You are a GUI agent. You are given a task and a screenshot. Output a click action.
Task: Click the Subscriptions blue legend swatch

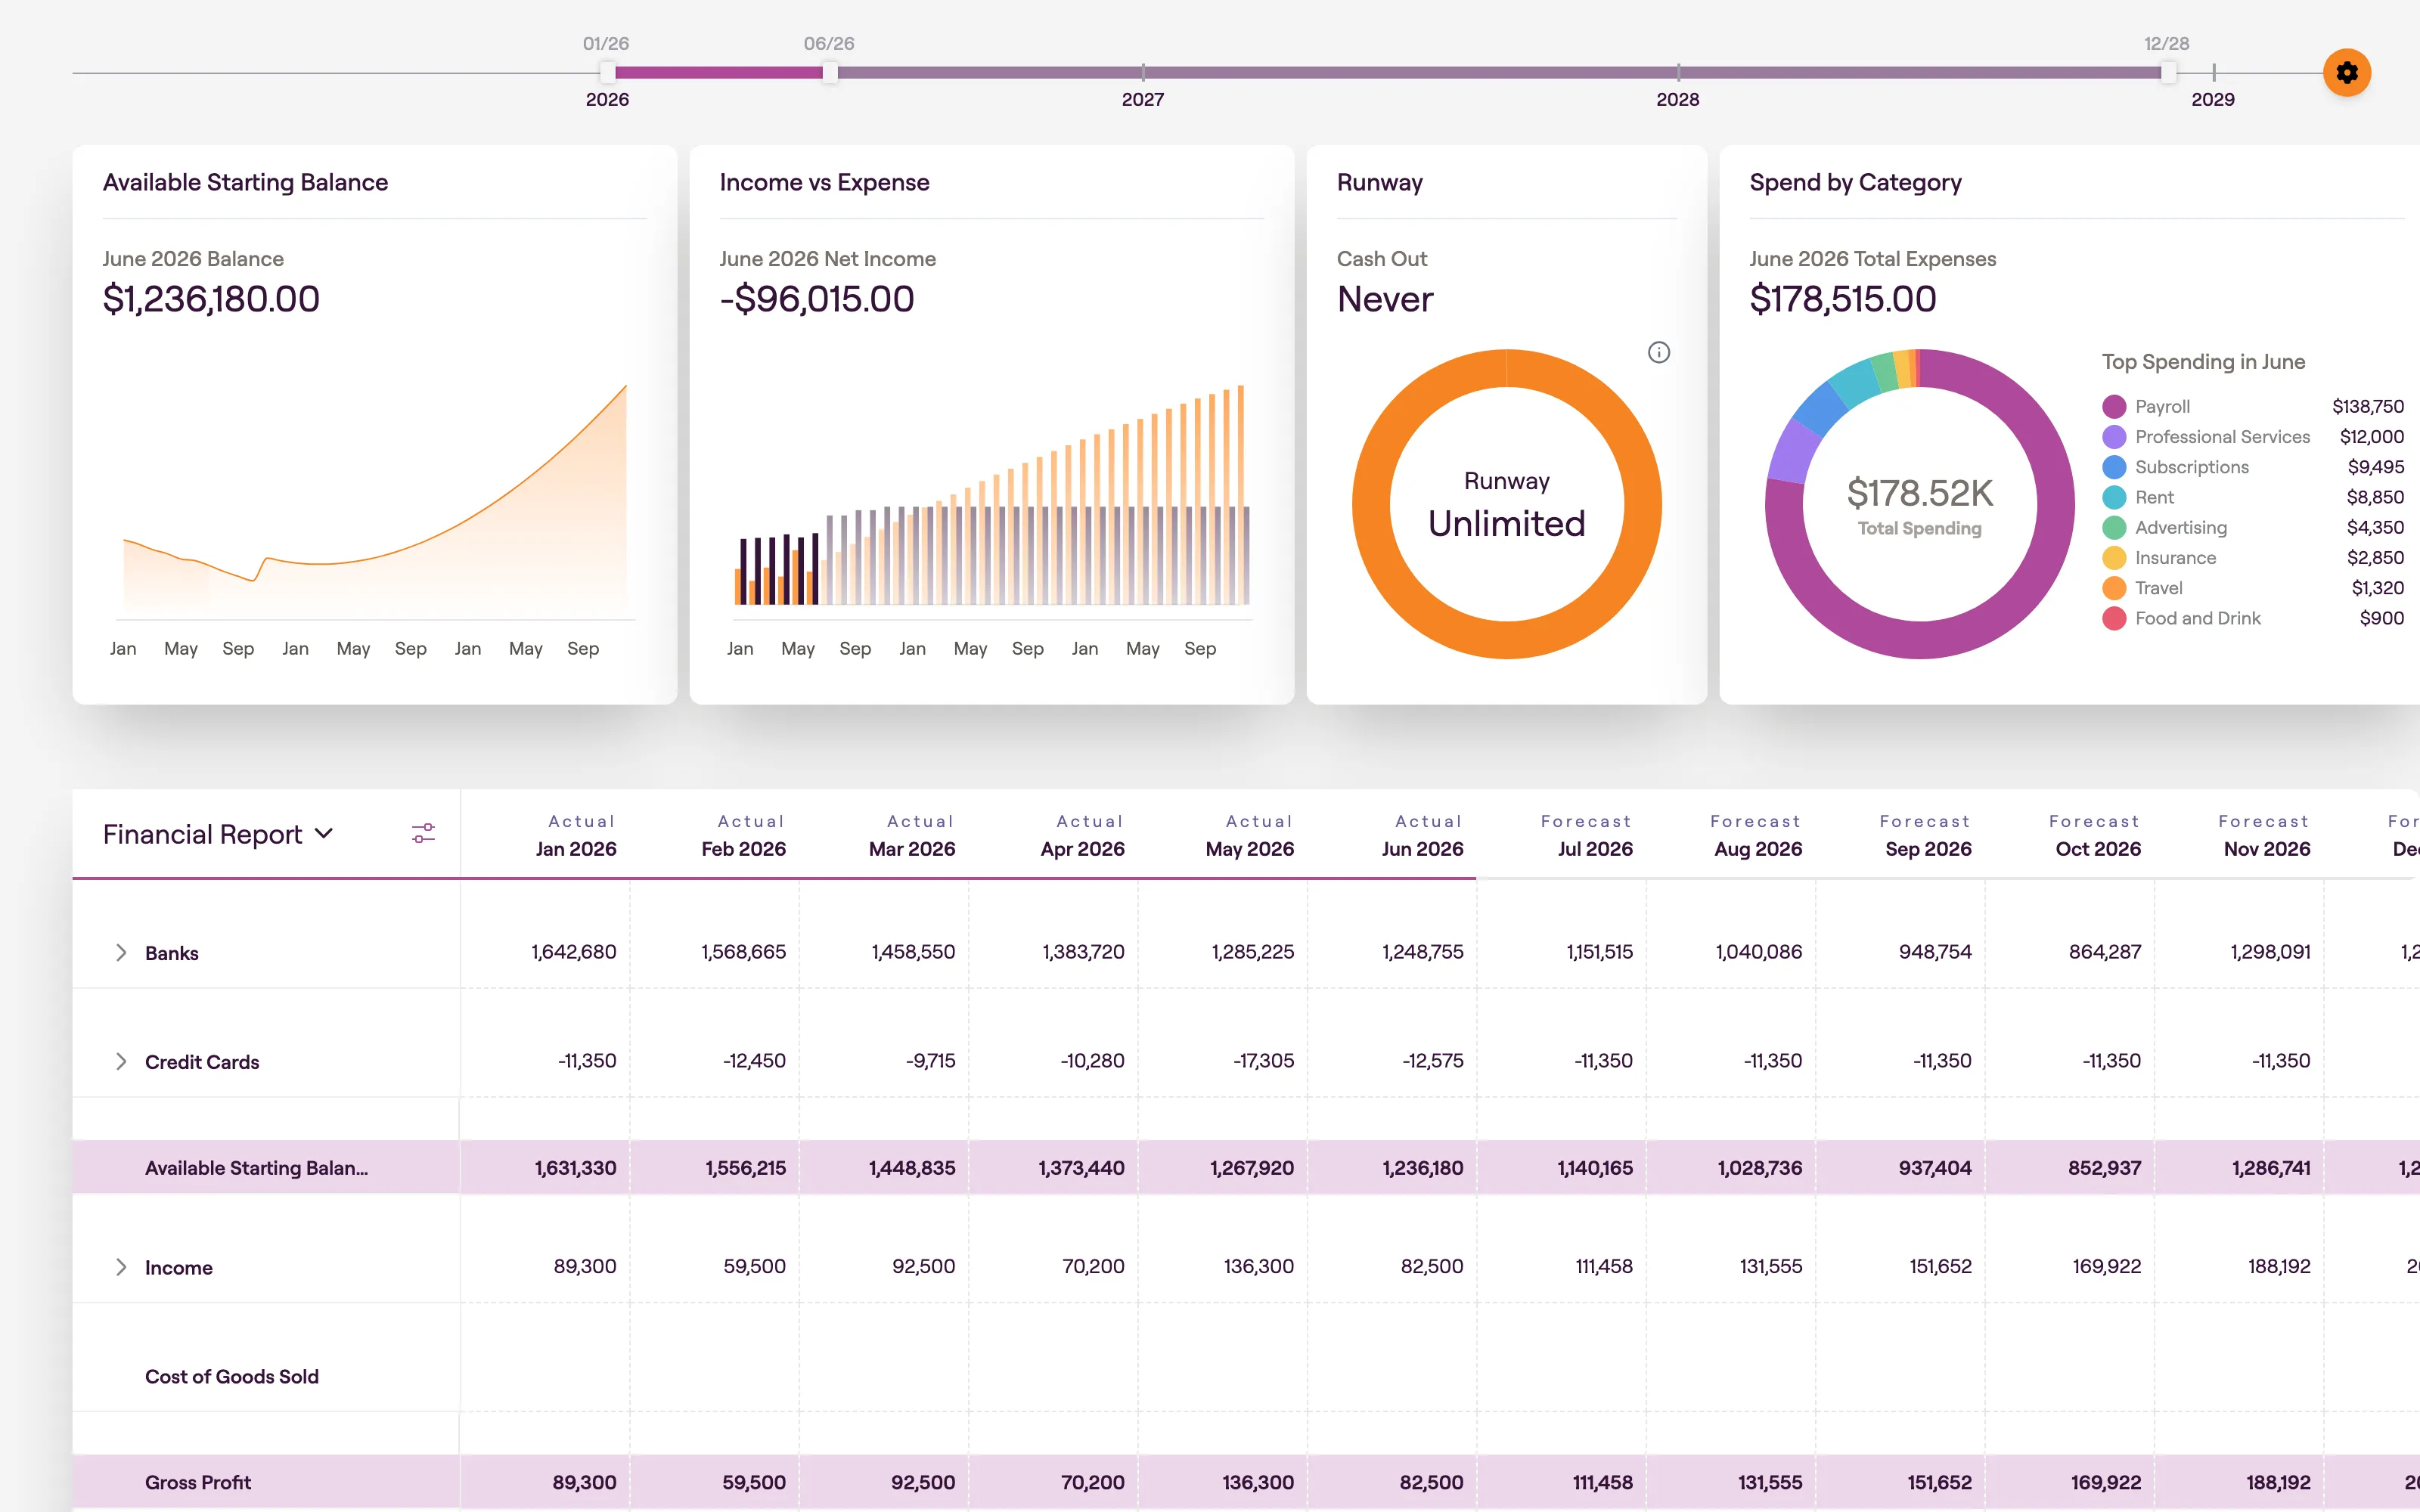pyautogui.click(x=2114, y=467)
